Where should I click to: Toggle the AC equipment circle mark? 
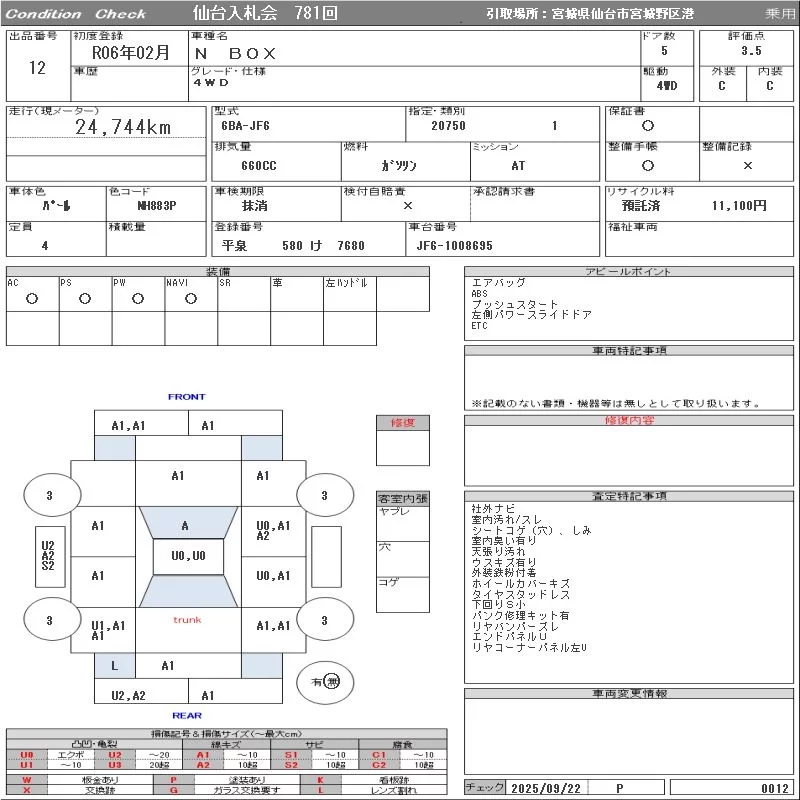click(32, 298)
